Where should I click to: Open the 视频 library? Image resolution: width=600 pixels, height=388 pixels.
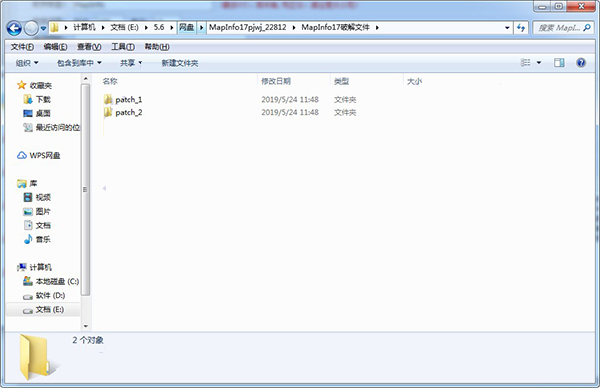tap(43, 197)
